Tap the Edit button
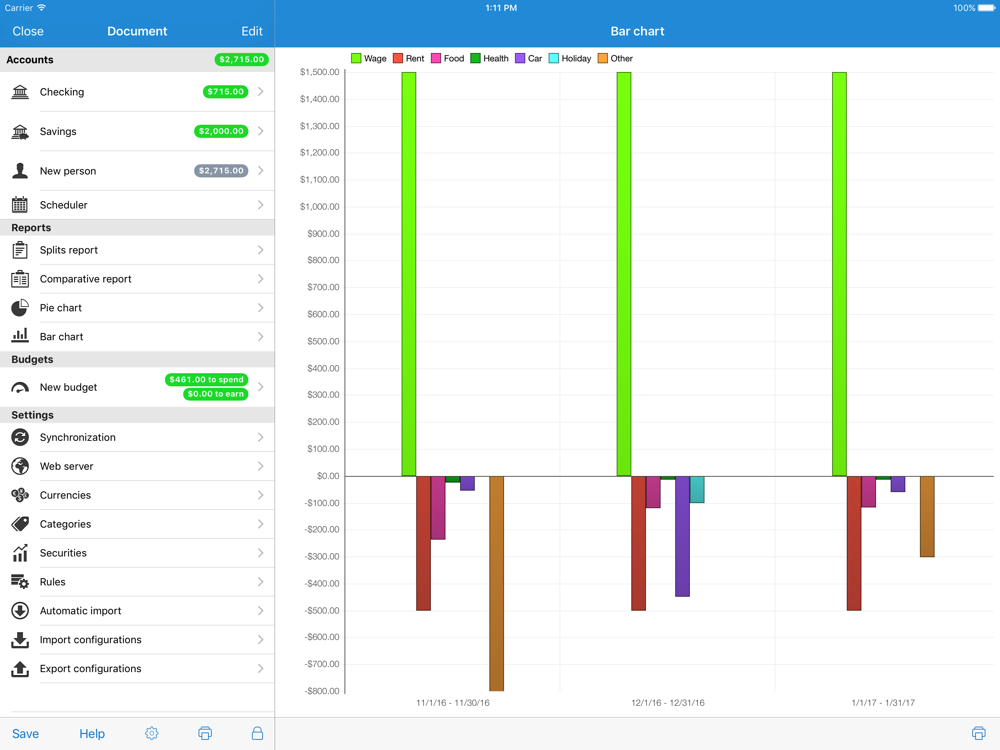The width and height of the screenshot is (1000, 750). pyautogui.click(x=251, y=31)
